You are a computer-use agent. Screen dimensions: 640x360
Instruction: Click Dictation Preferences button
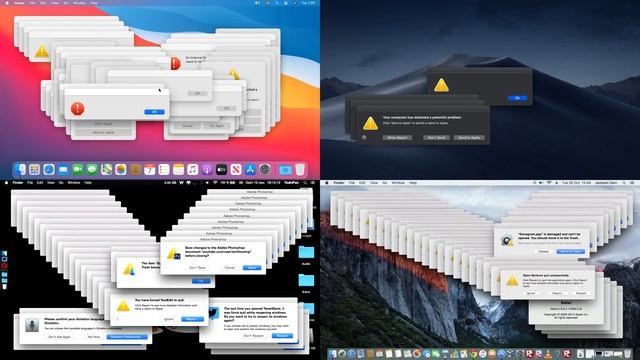click(x=127, y=337)
